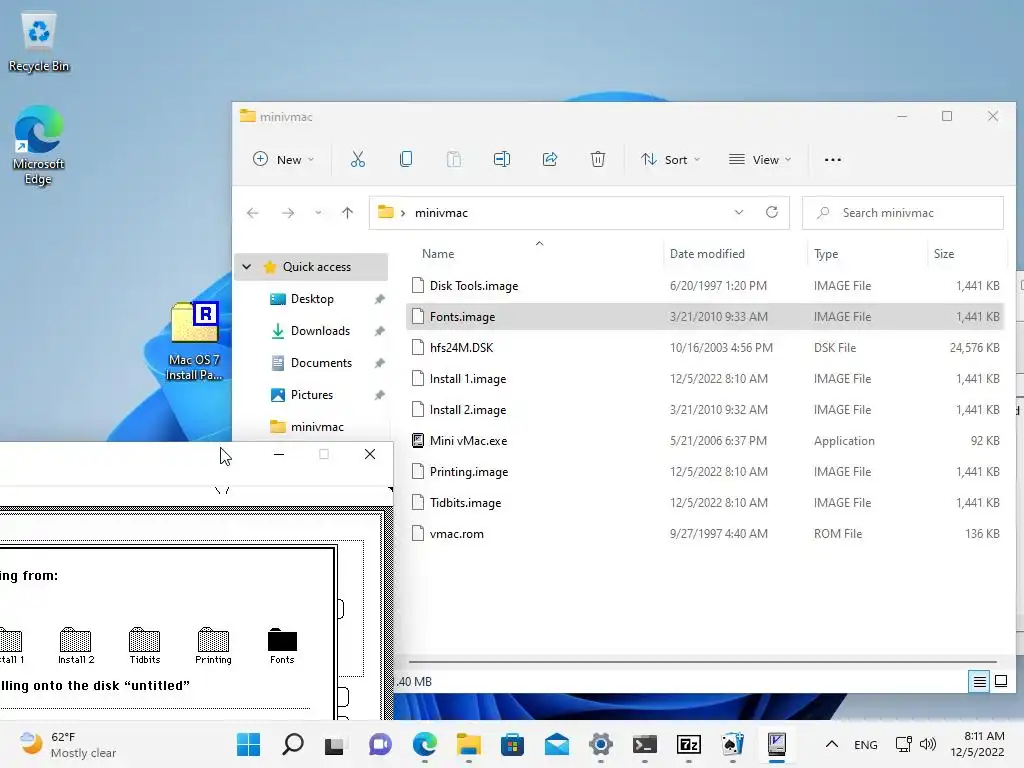Open the Windows Start menu

click(x=248, y=744)
